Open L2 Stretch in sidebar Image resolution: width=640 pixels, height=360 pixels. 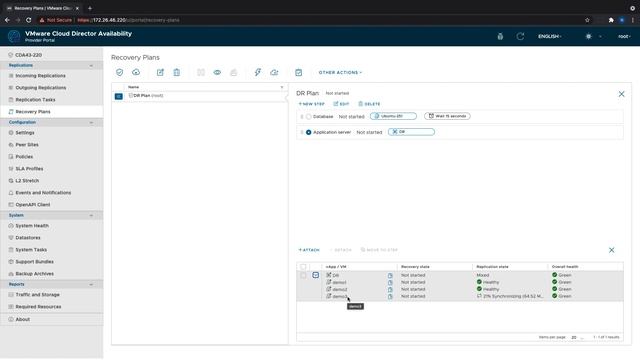click(x=27, y=180)
